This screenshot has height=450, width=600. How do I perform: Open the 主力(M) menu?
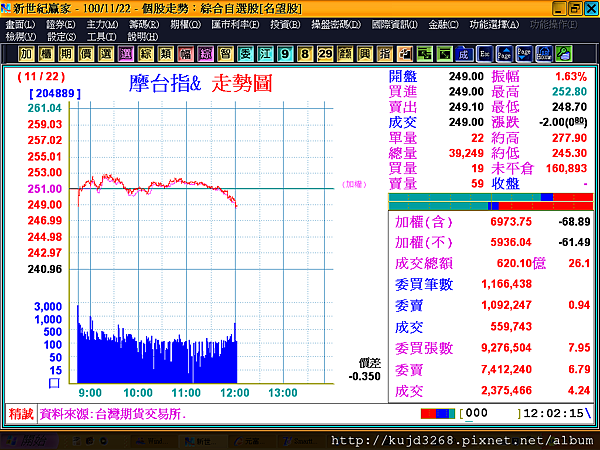click(102, 25)
